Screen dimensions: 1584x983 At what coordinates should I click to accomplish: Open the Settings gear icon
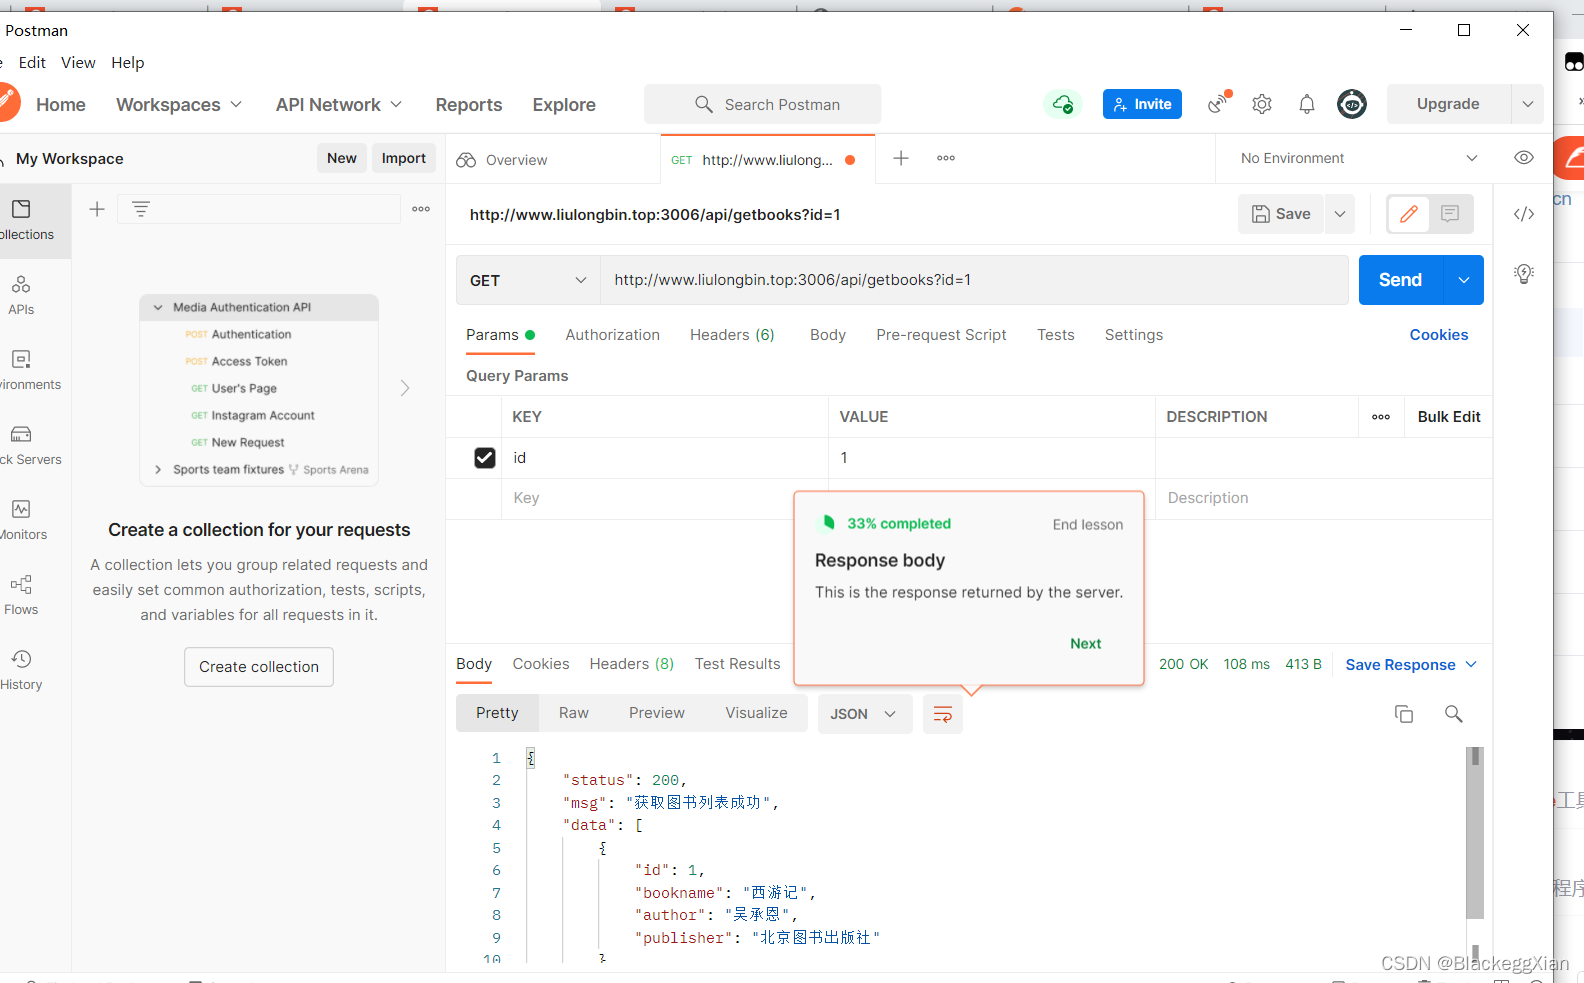click(x=1262, y=104)
